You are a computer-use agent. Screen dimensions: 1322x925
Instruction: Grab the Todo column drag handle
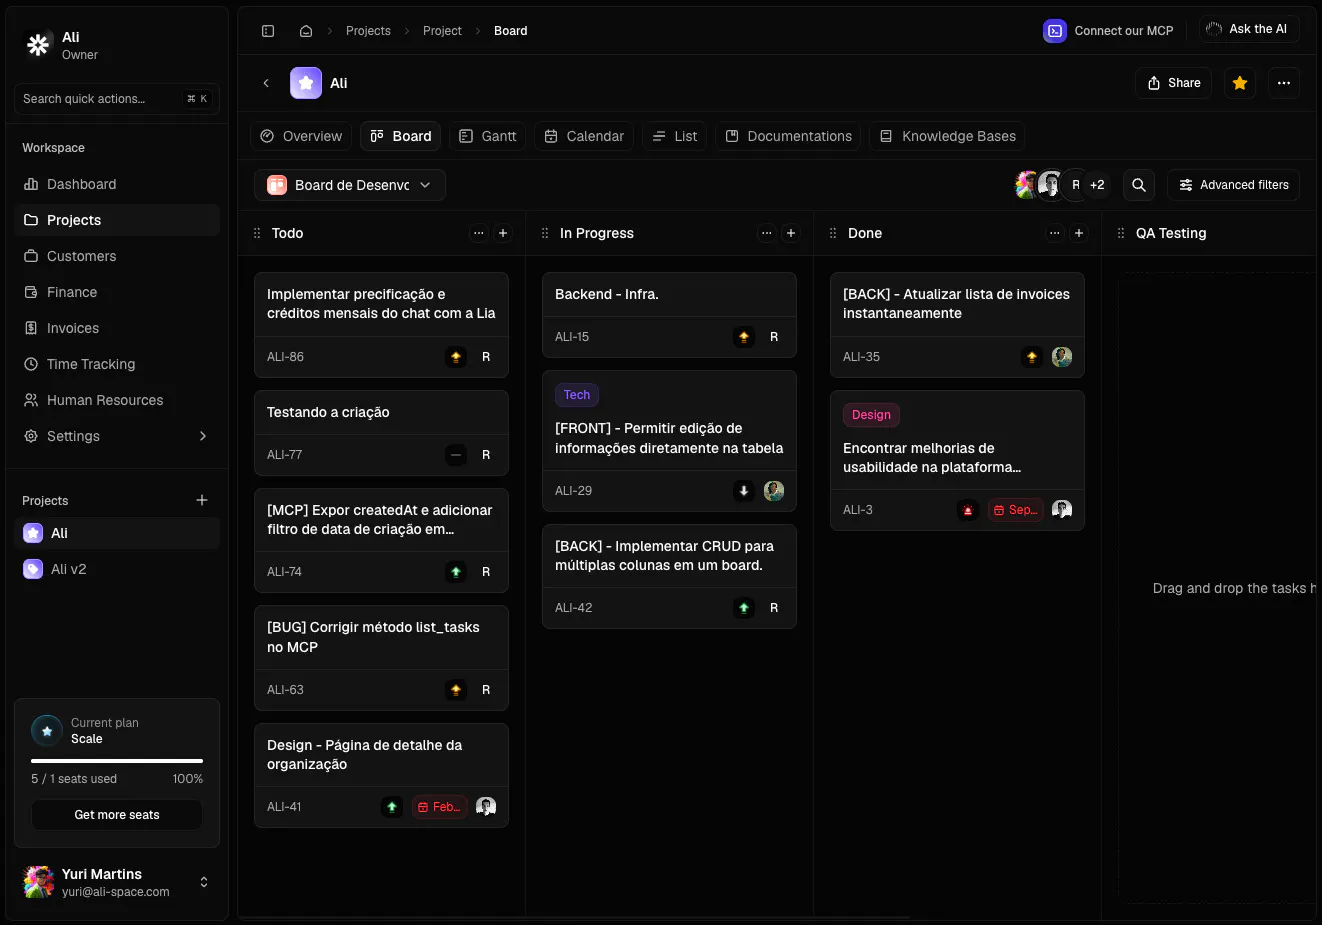(257, 233)
